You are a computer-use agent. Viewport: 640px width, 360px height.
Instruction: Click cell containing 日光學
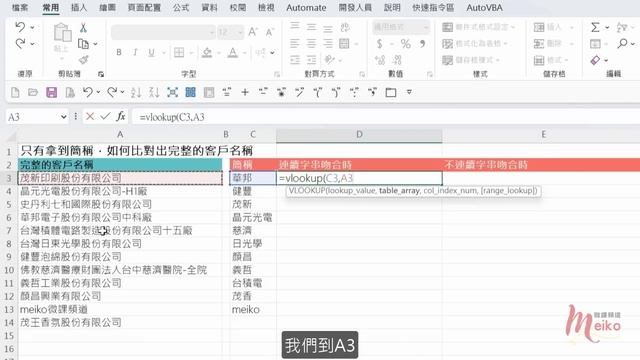coord(253,244)
